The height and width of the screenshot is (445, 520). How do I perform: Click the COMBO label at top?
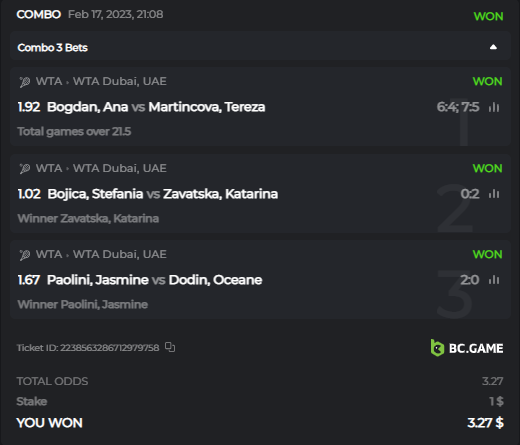tap(39, 14)
